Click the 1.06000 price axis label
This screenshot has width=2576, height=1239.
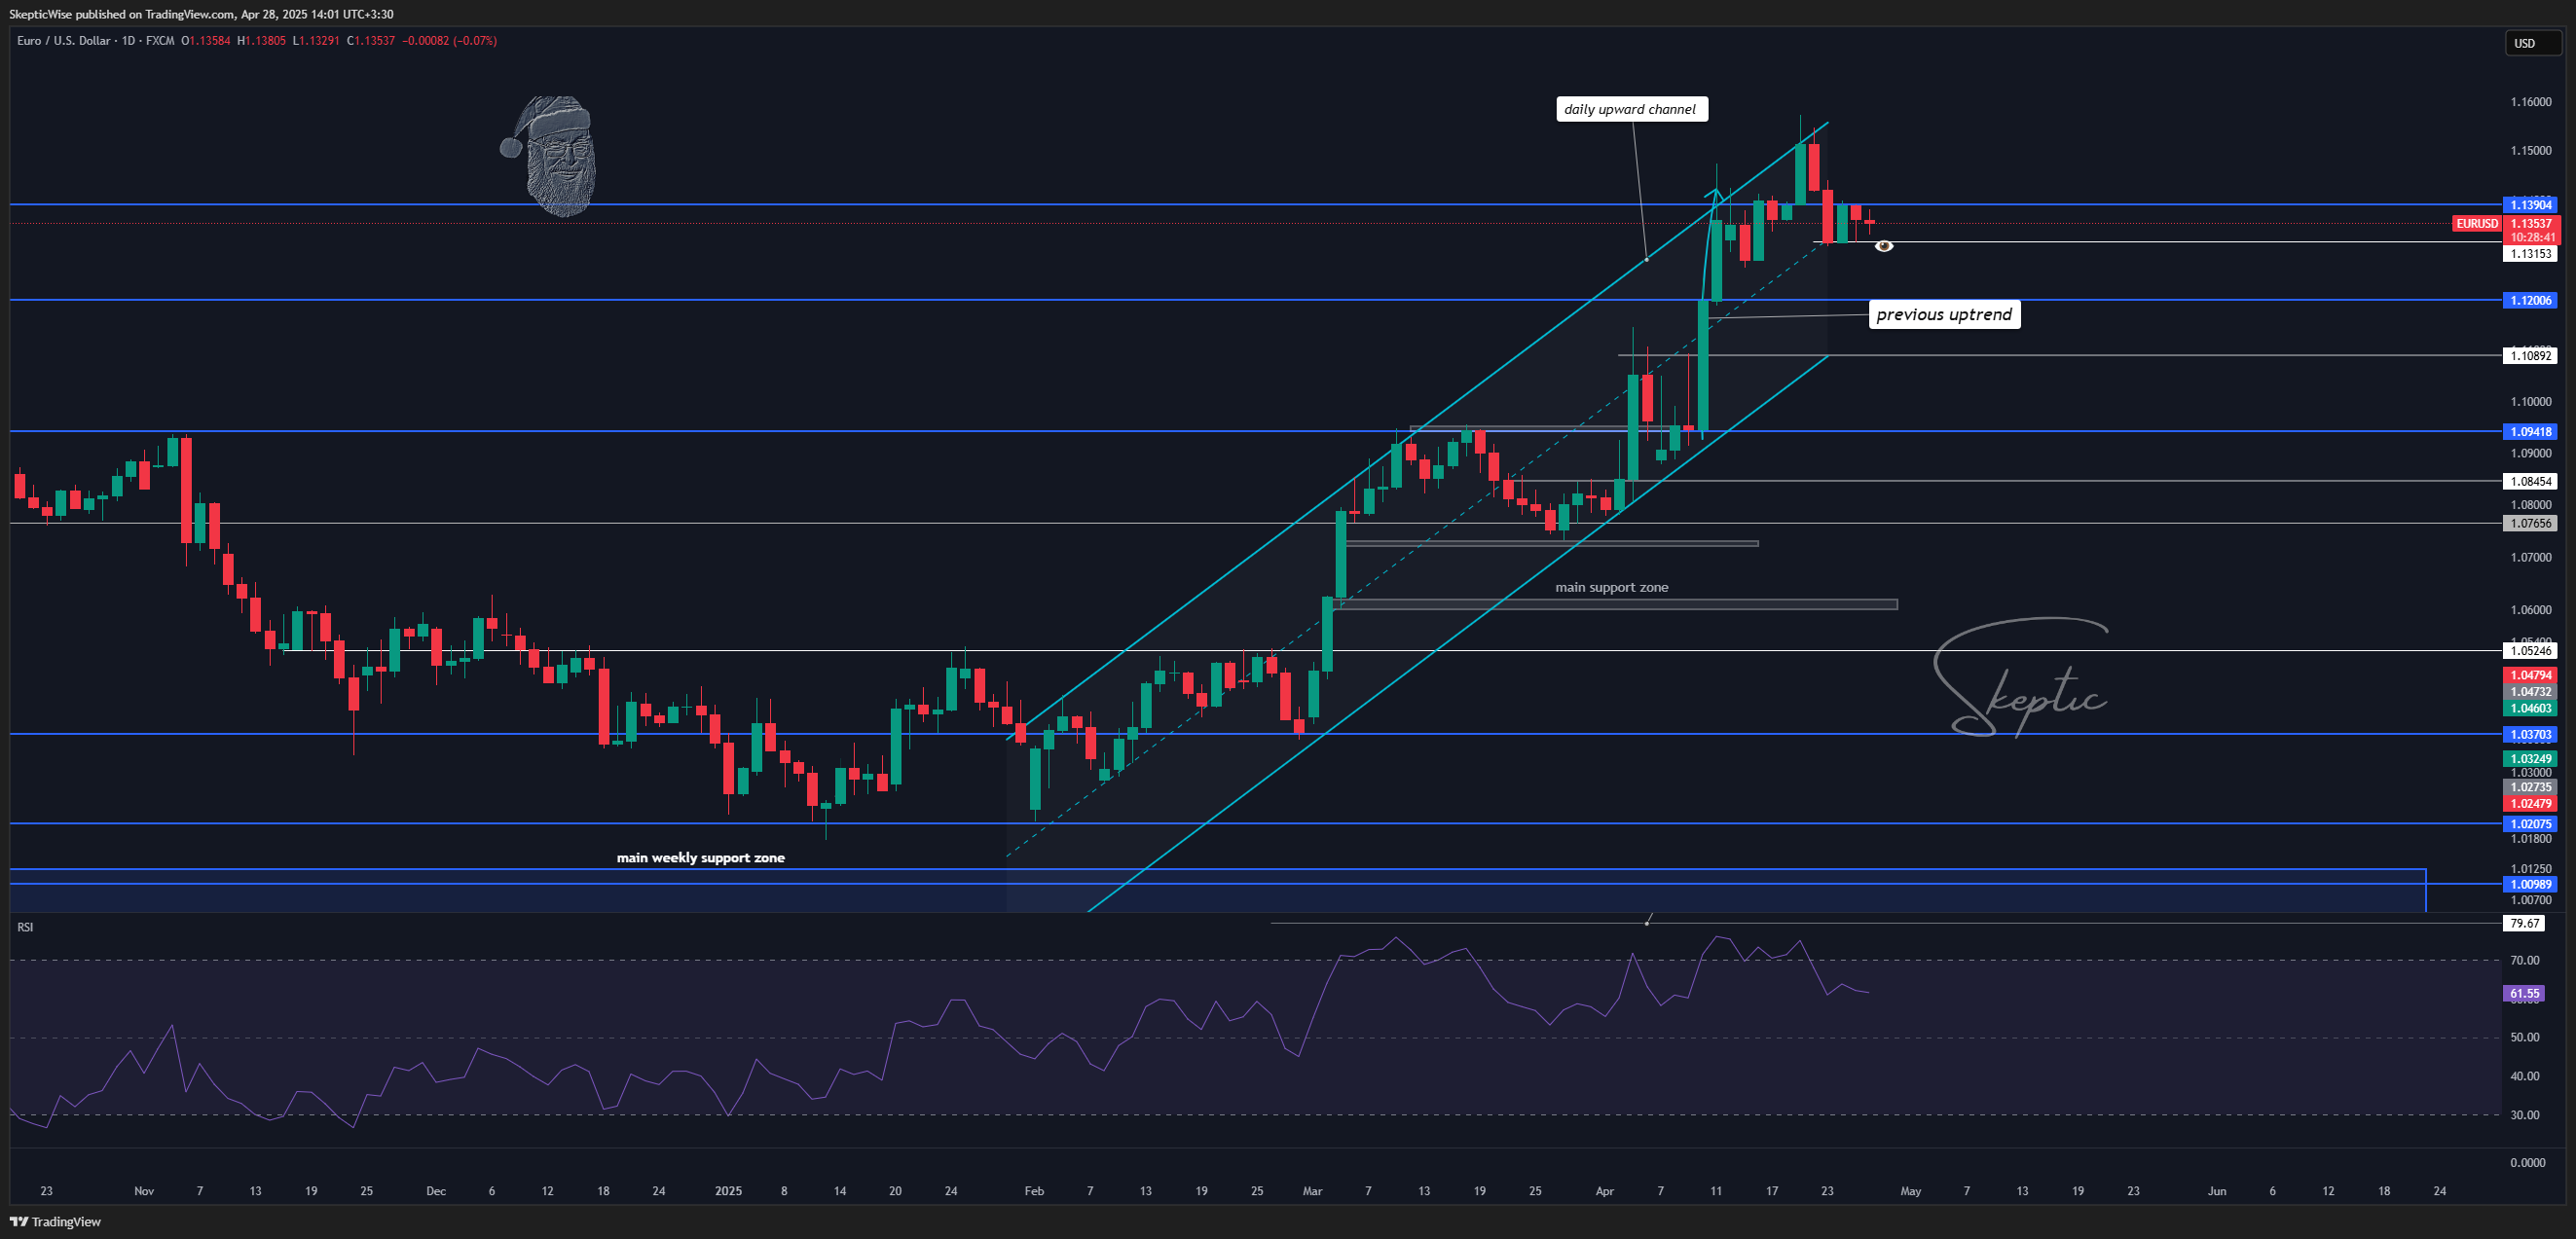pos(2531,610)
